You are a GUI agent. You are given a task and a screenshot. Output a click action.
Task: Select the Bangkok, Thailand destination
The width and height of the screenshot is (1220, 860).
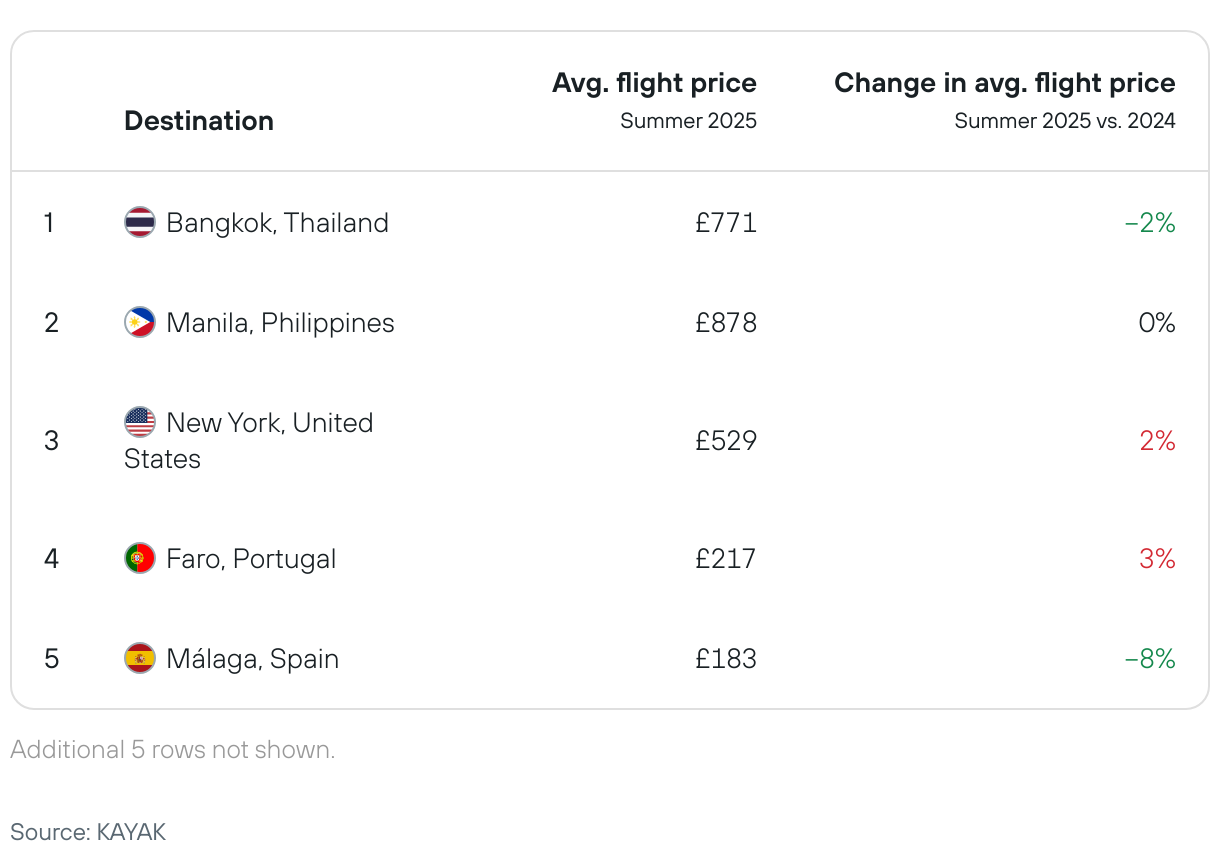point(277,222)
